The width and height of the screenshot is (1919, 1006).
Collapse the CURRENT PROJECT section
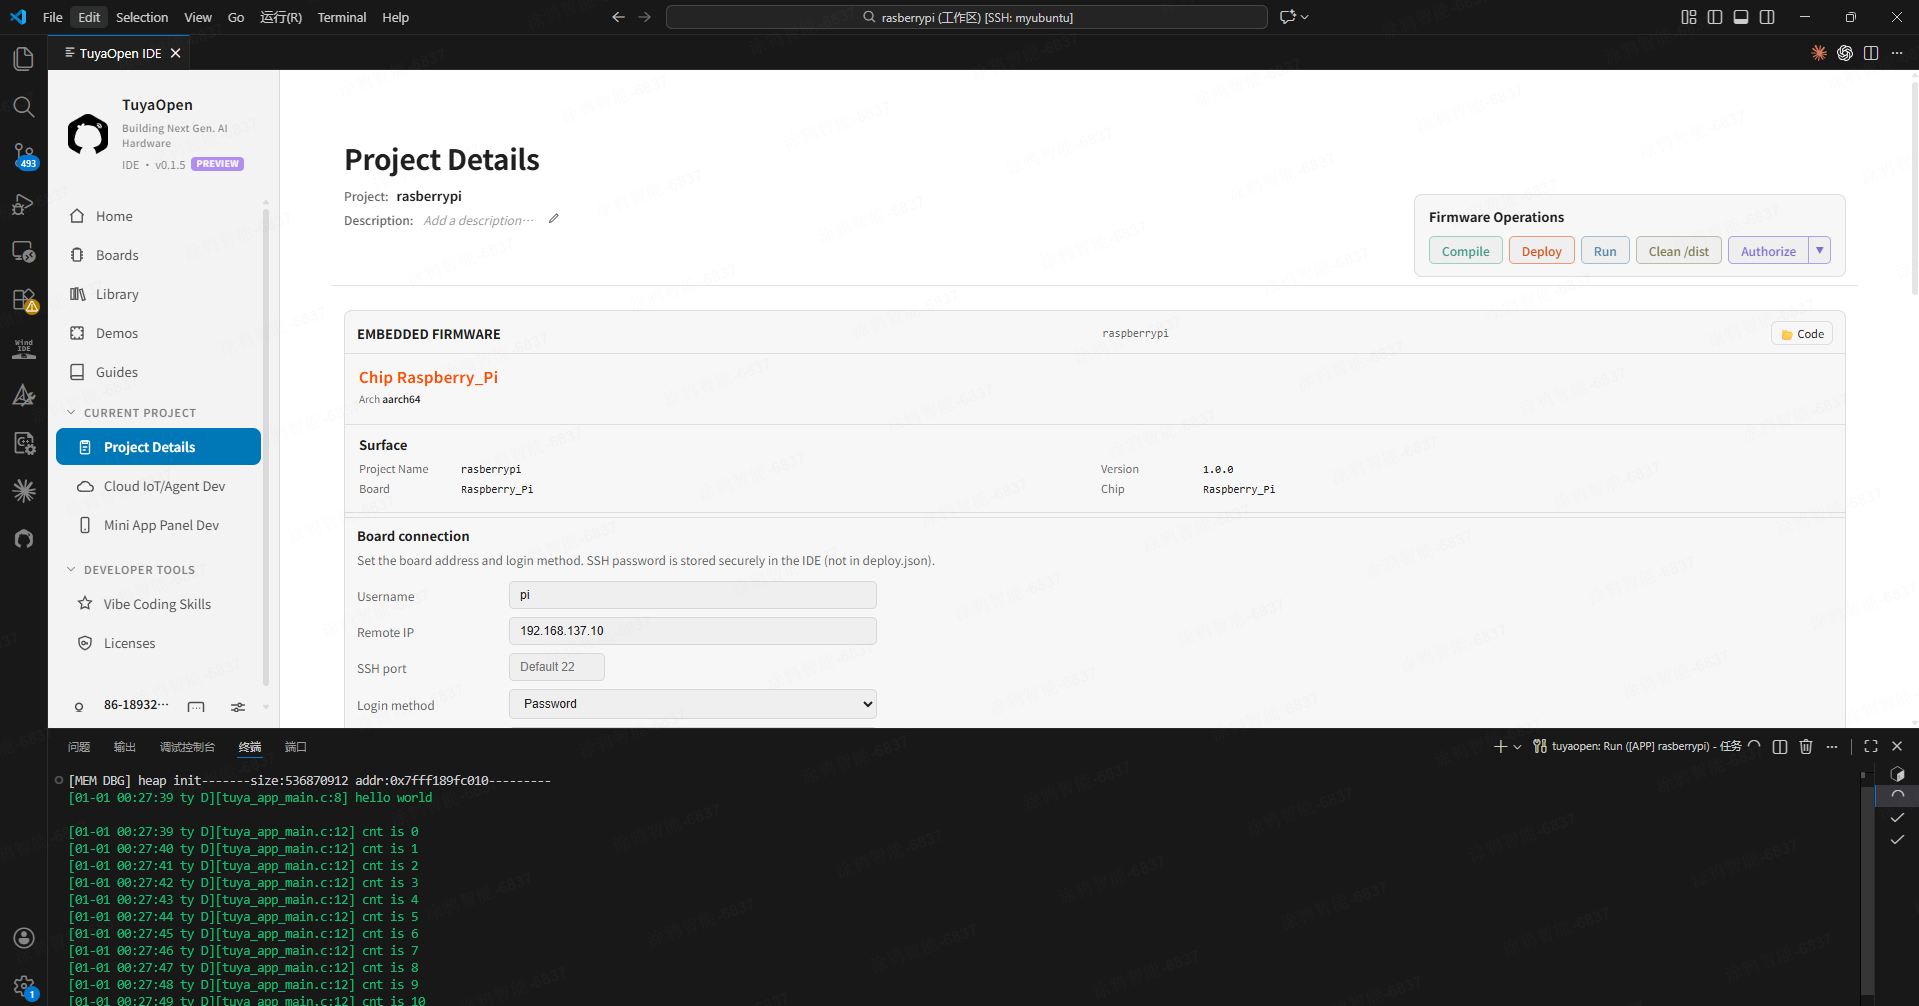tap(71, 412)
